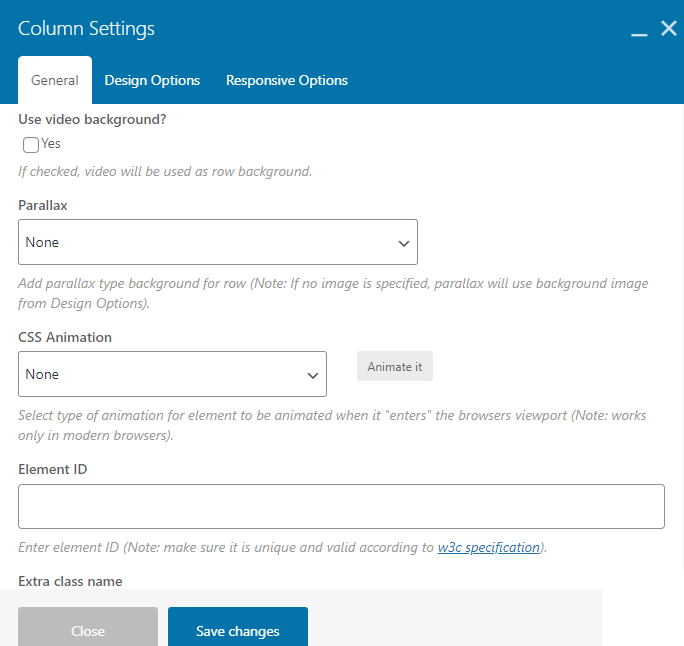Click the CSS Animation dropdown chevron arrow
Viewport: 684px width, 646px height.
coord(313,376)
